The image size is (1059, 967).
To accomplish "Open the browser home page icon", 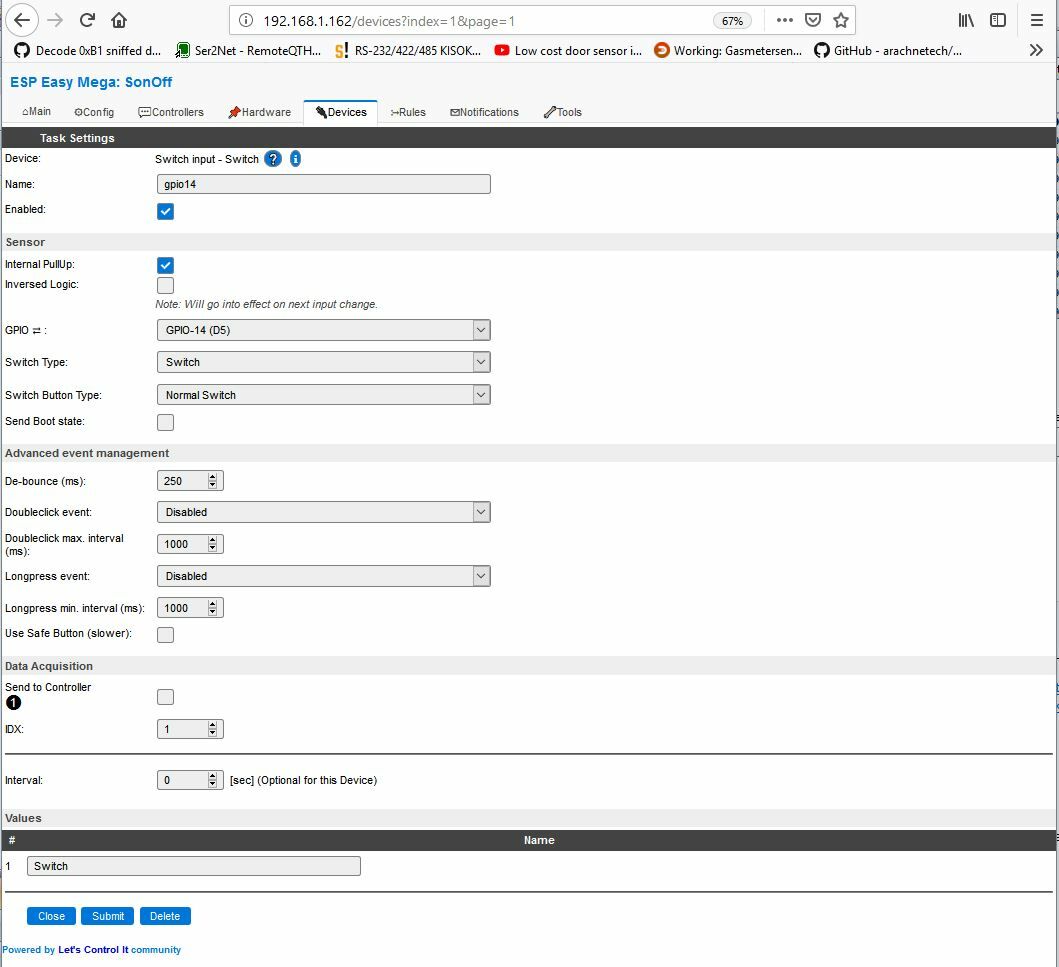I will click(119, 20).
